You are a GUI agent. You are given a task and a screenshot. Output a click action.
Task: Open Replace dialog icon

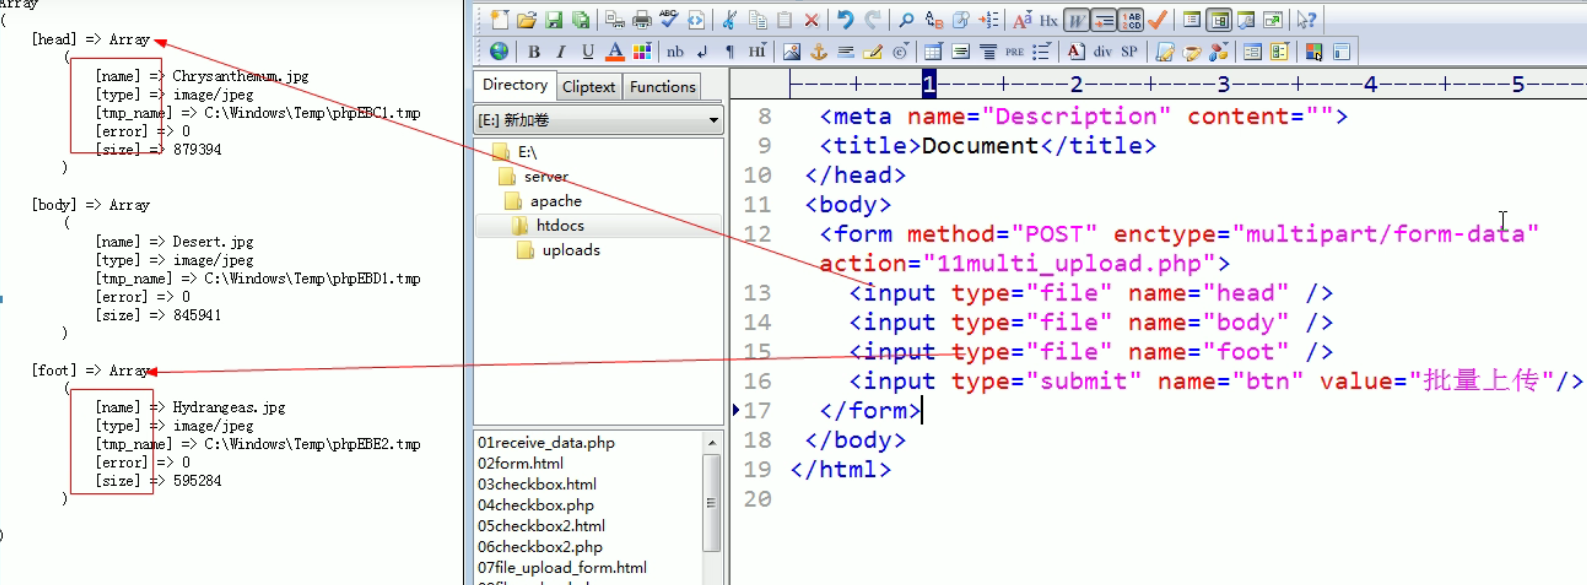click(934, 20)
